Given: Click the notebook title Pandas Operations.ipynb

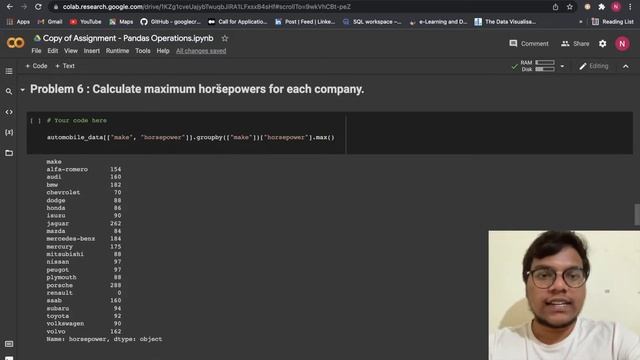Looking at the screenshot, I should coord(128,38).
